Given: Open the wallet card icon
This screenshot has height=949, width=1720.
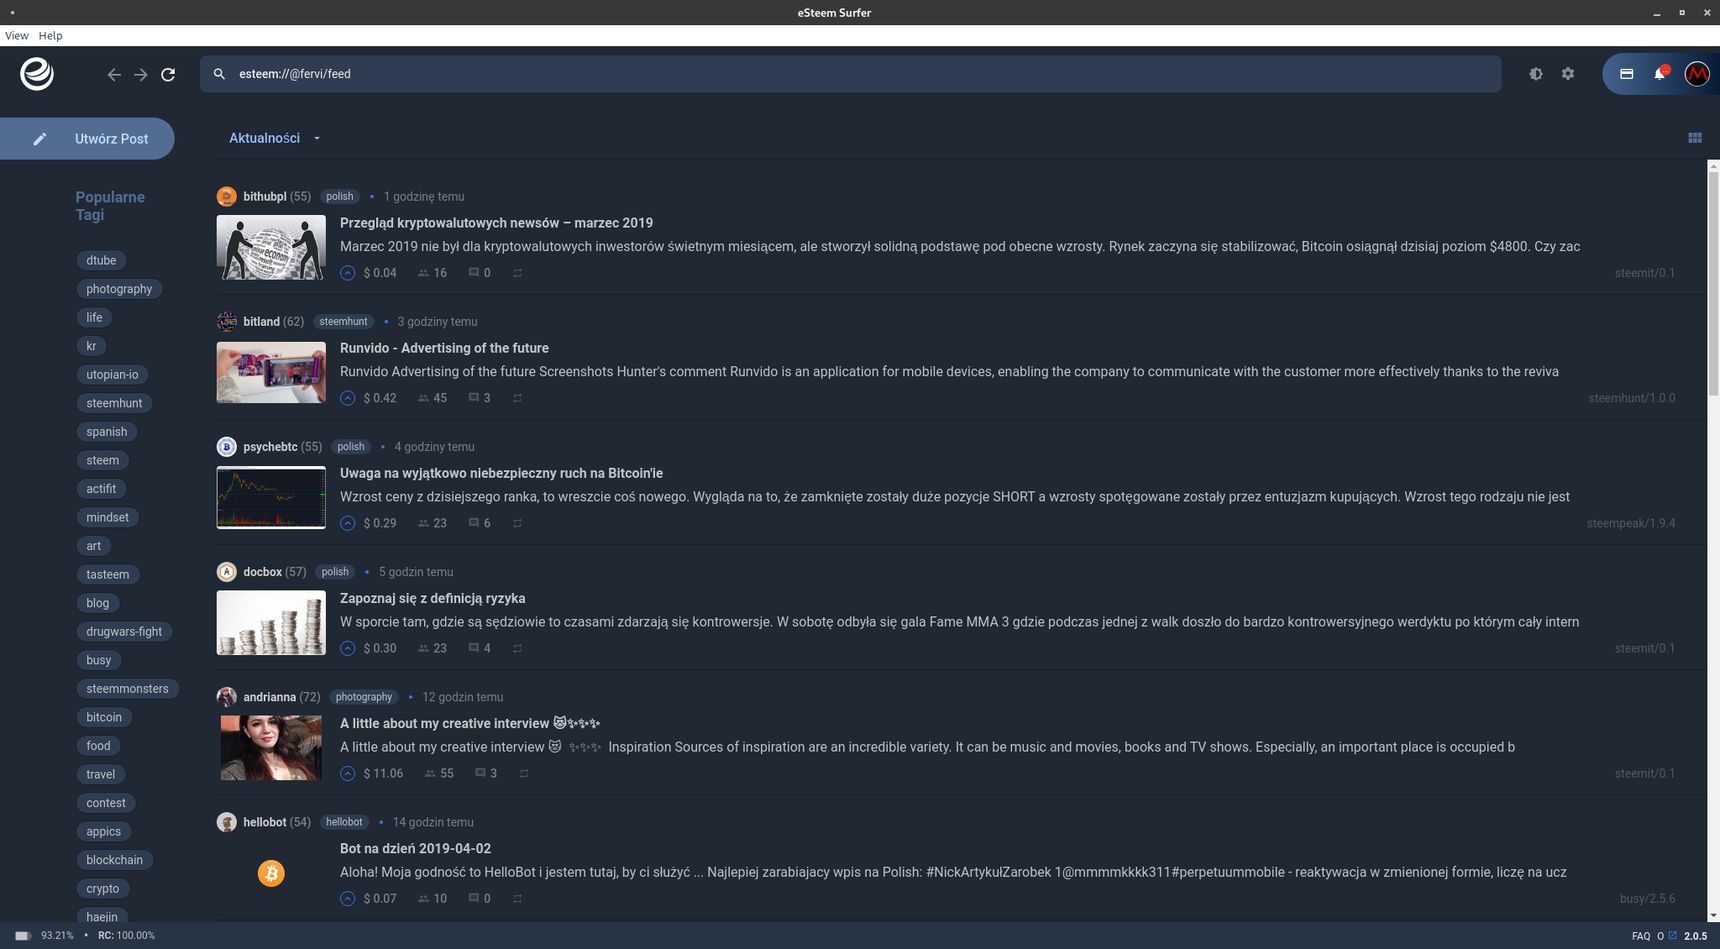Looking at the screenshot, I should [1627, 74].
